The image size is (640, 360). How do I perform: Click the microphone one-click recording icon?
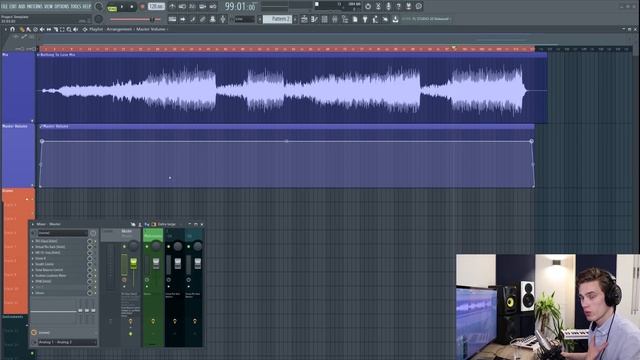388,6
